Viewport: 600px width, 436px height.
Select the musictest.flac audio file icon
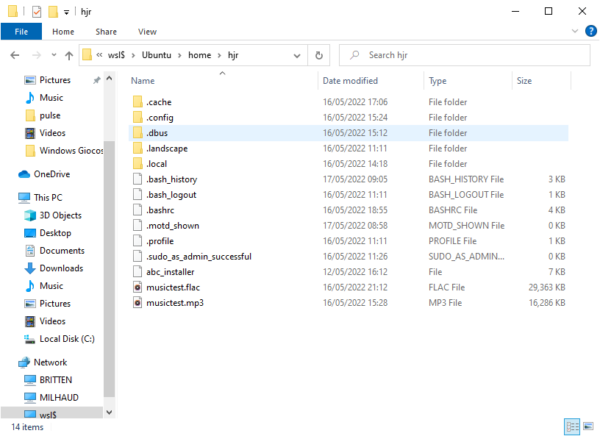click(x=138, y=287)
